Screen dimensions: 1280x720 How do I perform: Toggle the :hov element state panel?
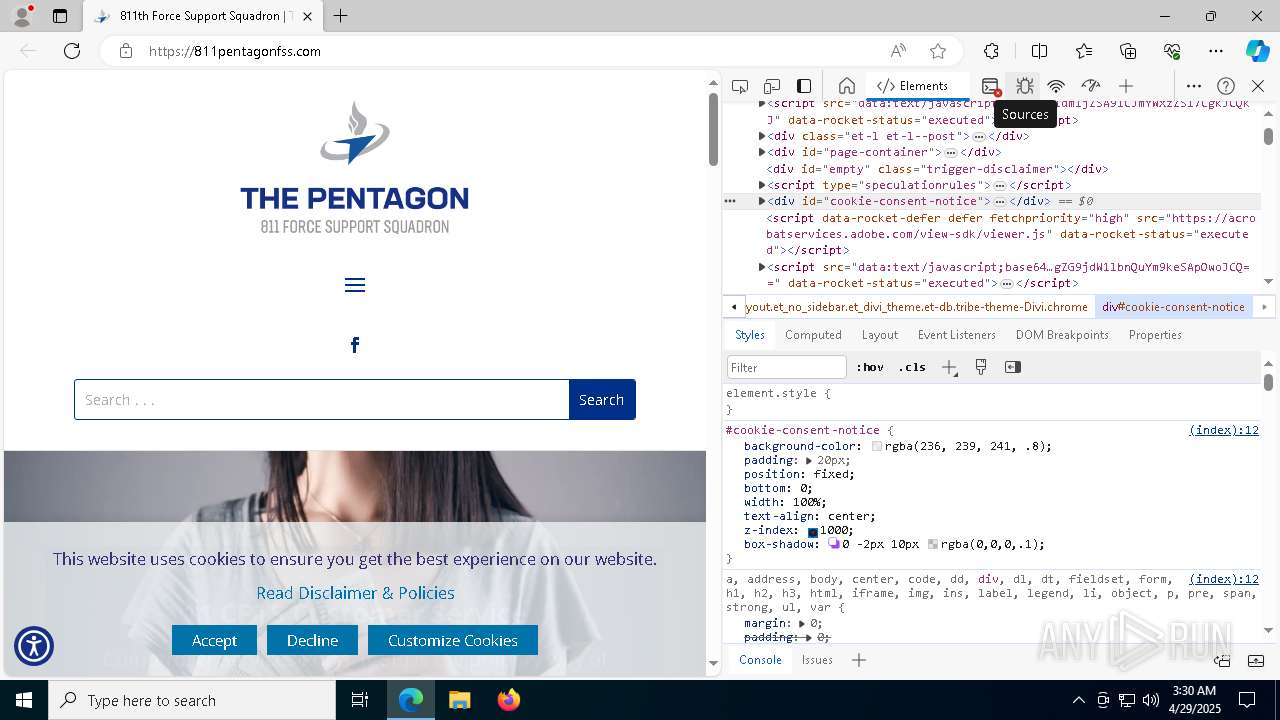point(870,367)
